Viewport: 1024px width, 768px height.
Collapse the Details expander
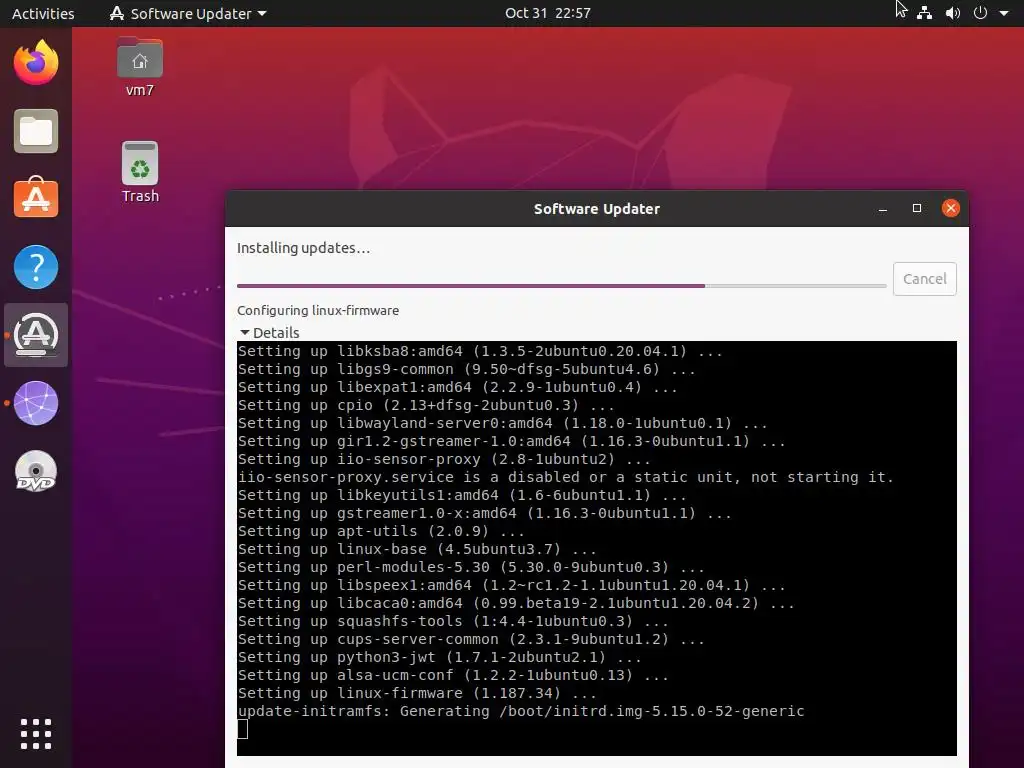click(269, 332)
